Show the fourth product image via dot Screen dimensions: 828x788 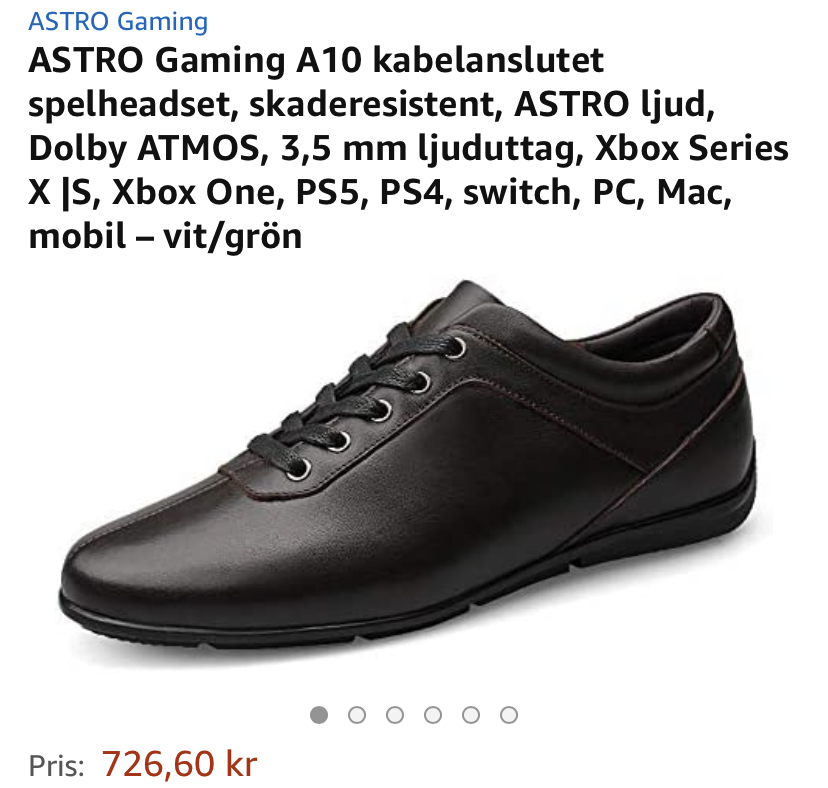(x=433, y=715)
